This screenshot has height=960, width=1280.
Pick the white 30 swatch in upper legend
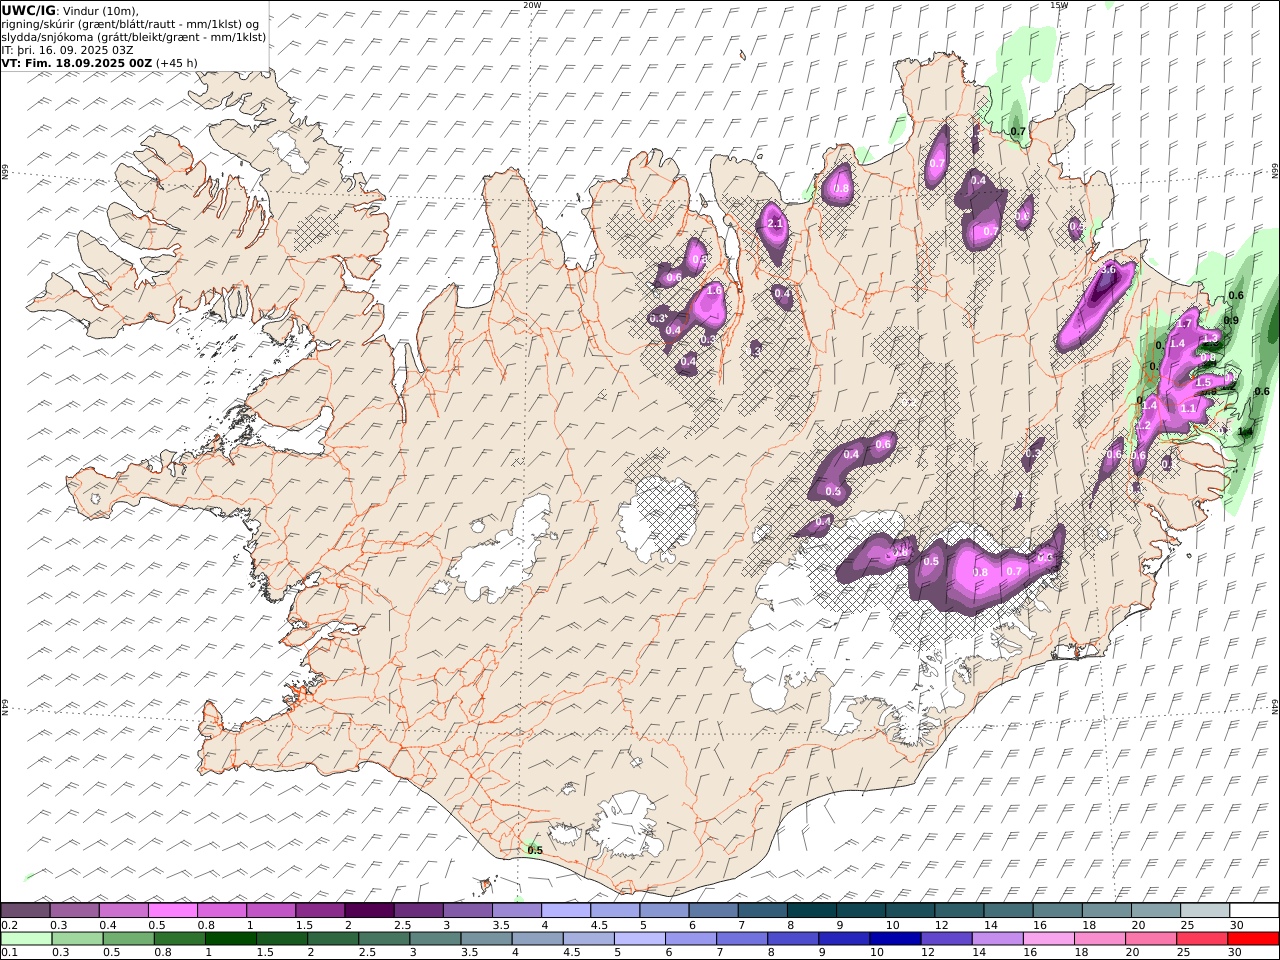(x=1253, y=910)
